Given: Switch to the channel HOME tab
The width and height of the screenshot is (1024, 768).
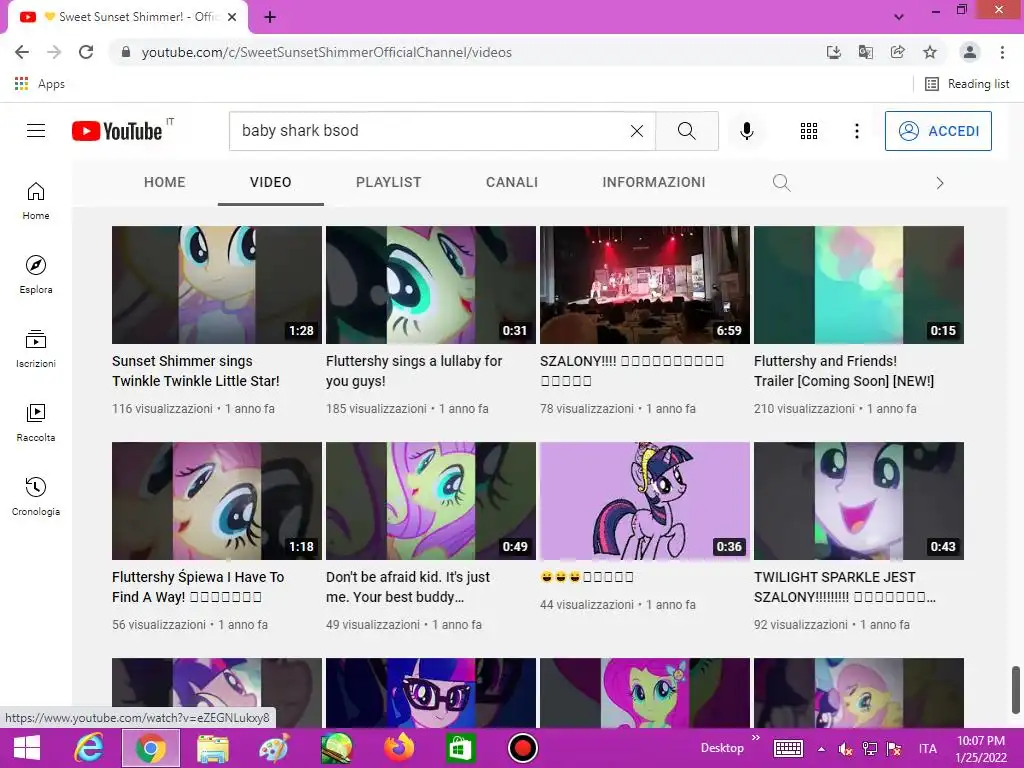Looking at the screenshot, I should [x=165, y=182].
